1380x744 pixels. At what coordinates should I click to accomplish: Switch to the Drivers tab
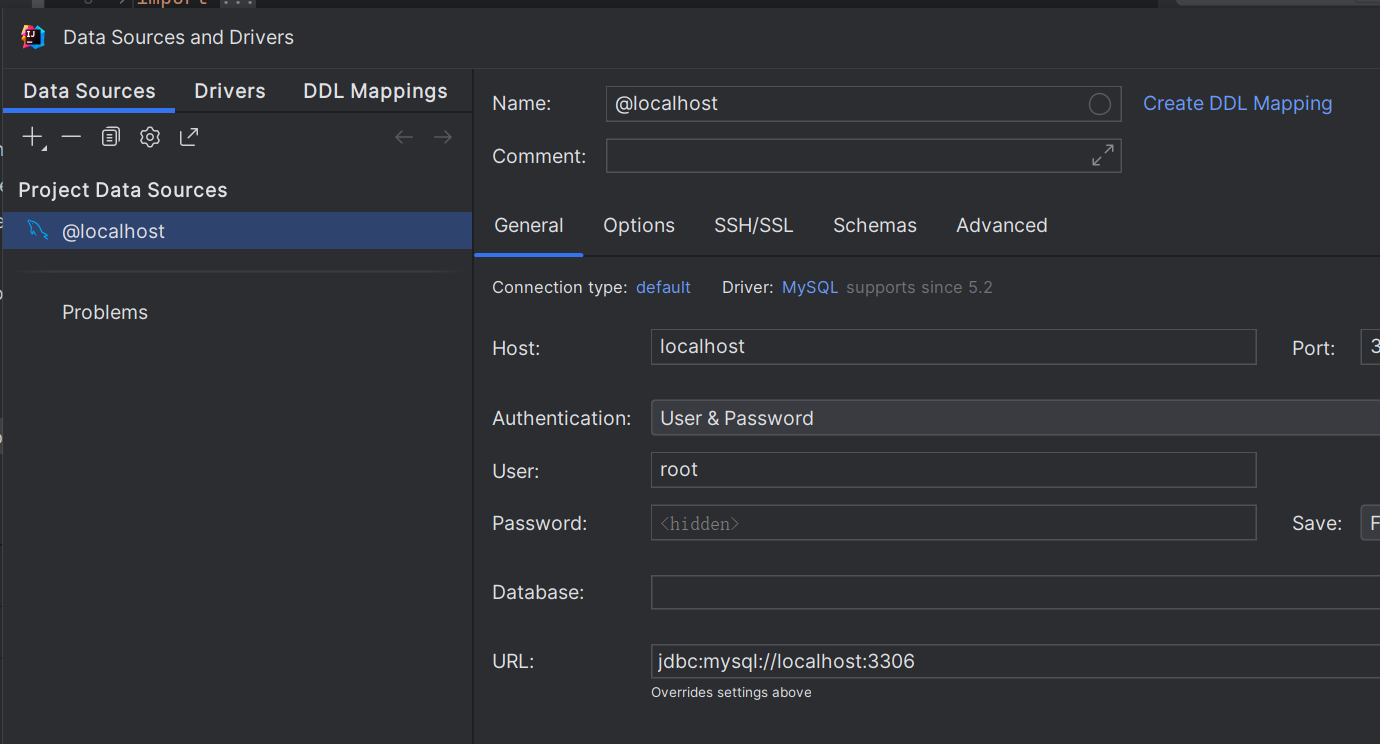[x=230, y=91]
